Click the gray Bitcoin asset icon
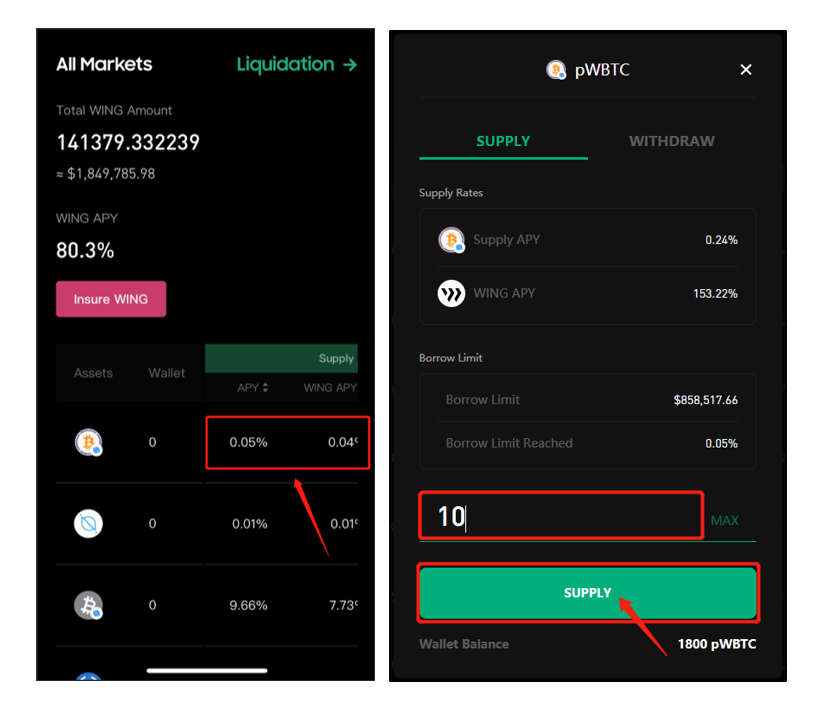The width and height of the screenshot is (823, 710). coord(90,604)
